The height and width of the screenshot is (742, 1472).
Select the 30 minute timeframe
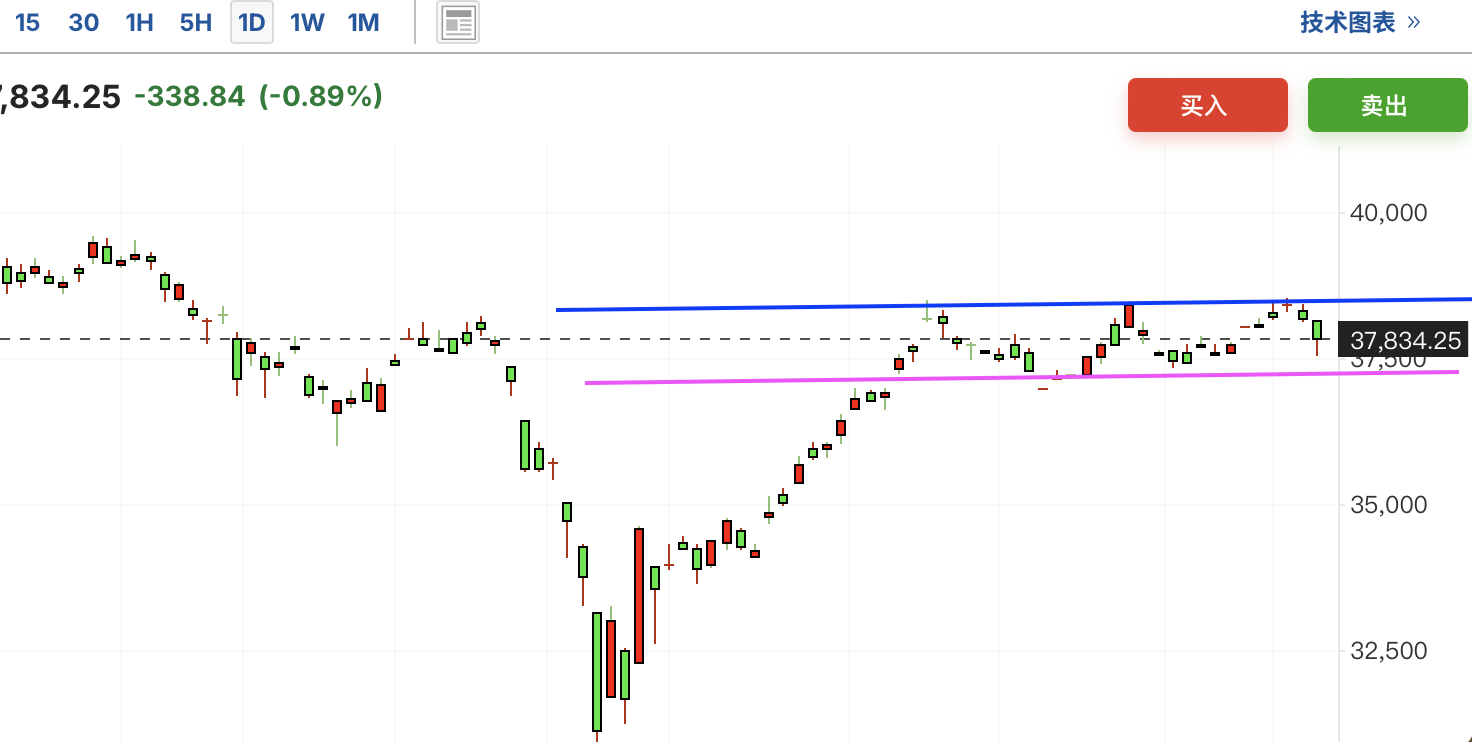coord(84,23)
